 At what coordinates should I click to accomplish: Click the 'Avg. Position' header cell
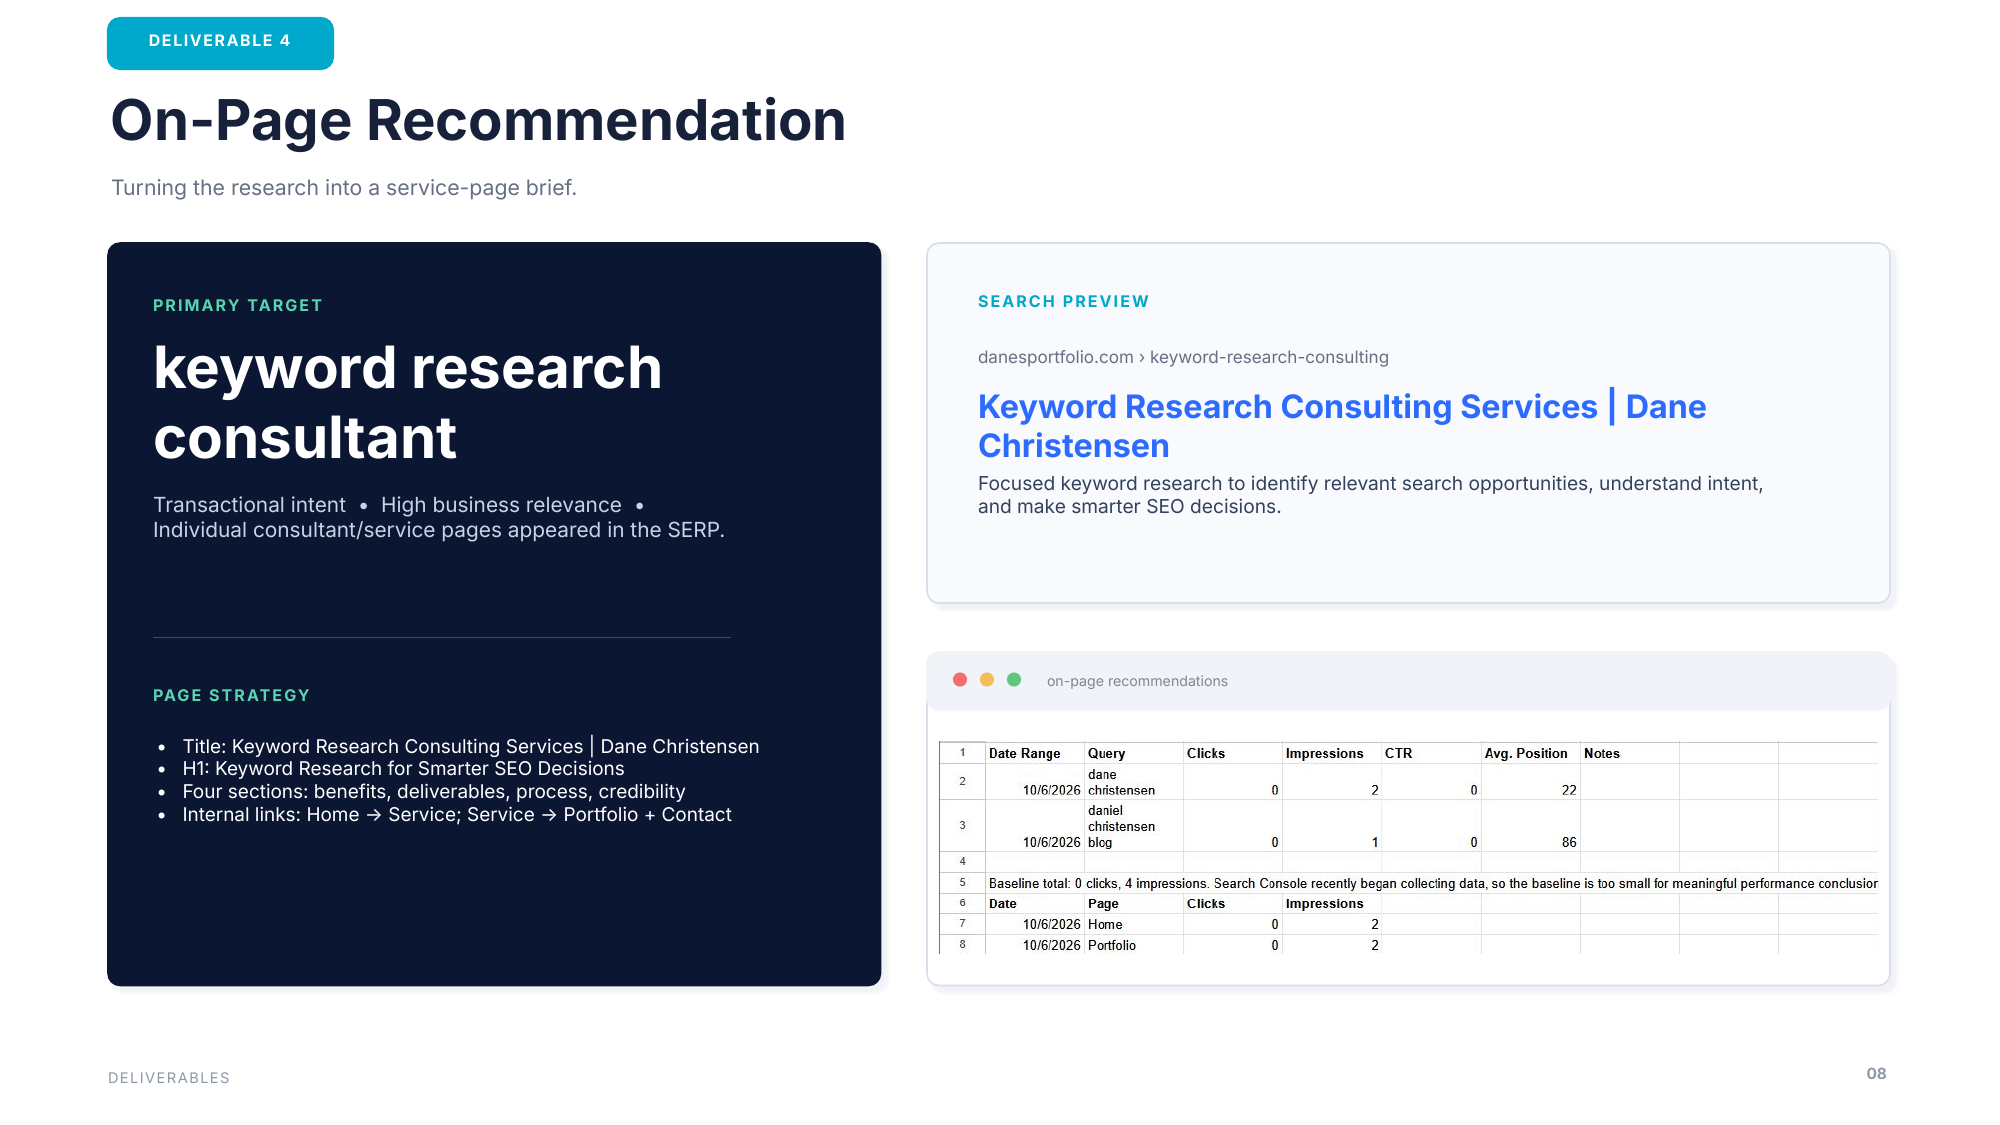coord(1530,753)
